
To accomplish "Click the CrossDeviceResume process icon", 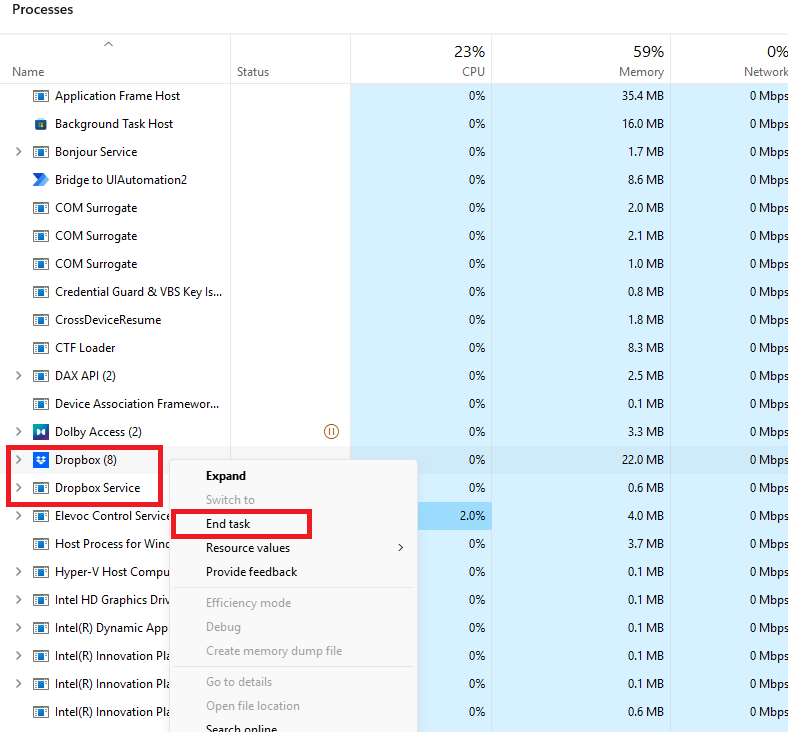I will 41,320.
